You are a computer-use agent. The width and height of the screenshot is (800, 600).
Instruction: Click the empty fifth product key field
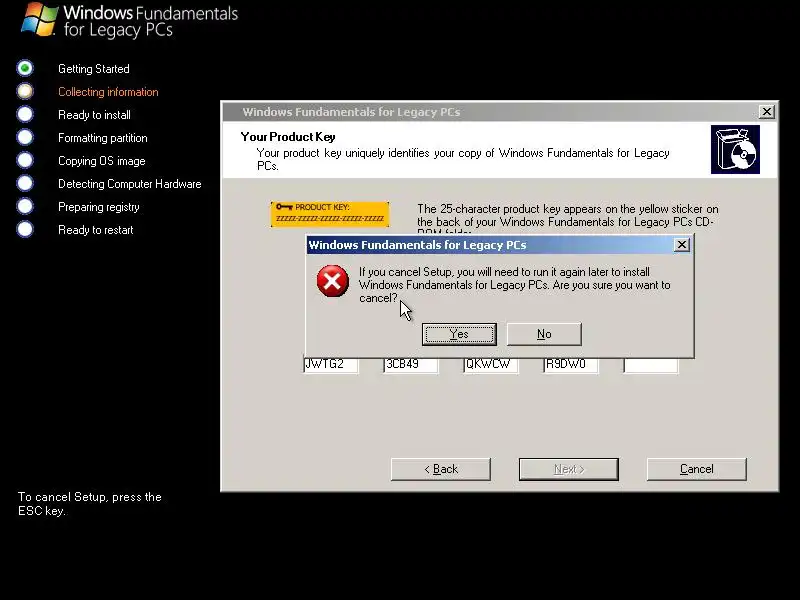[x=651, y=365]
